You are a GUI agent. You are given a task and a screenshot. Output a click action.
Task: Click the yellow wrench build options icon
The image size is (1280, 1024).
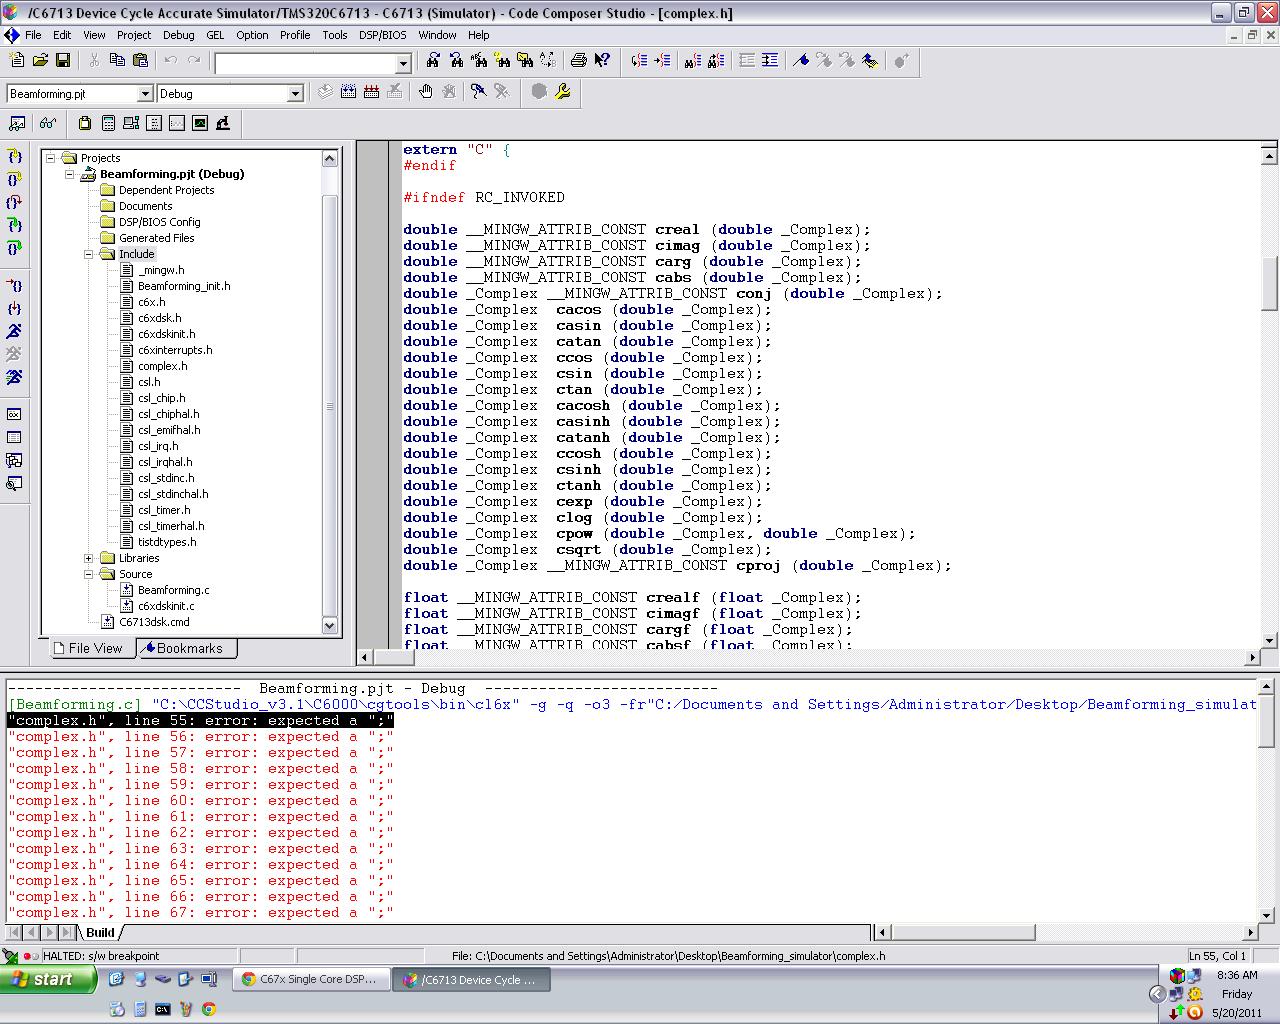[x=562, y=92]
